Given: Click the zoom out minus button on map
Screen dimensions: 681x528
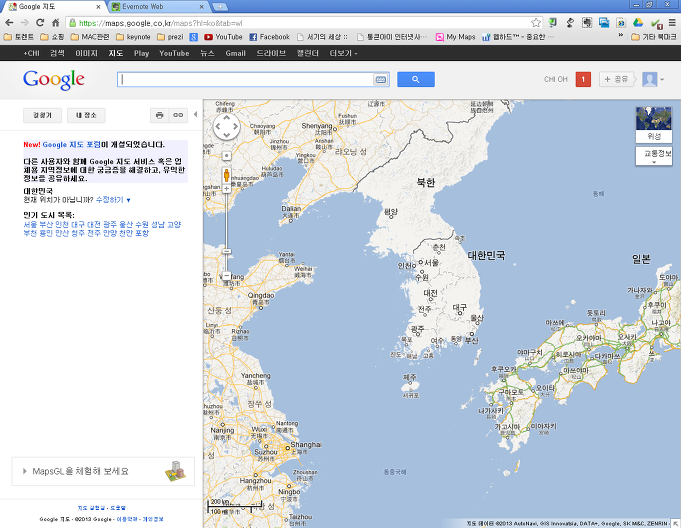Looking at the screenshot, I should (226, 276).
